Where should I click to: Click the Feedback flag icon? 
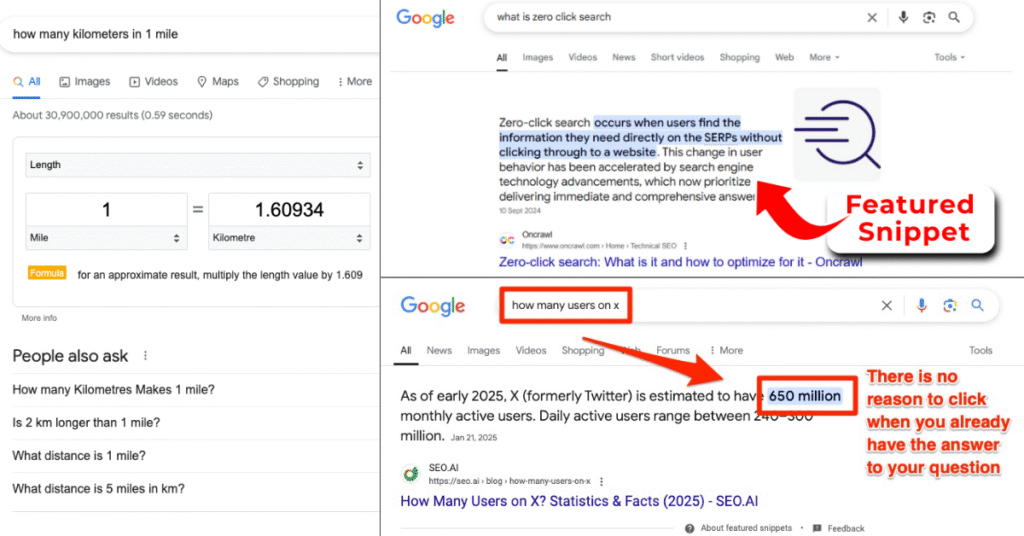click(x=817, y=528)
